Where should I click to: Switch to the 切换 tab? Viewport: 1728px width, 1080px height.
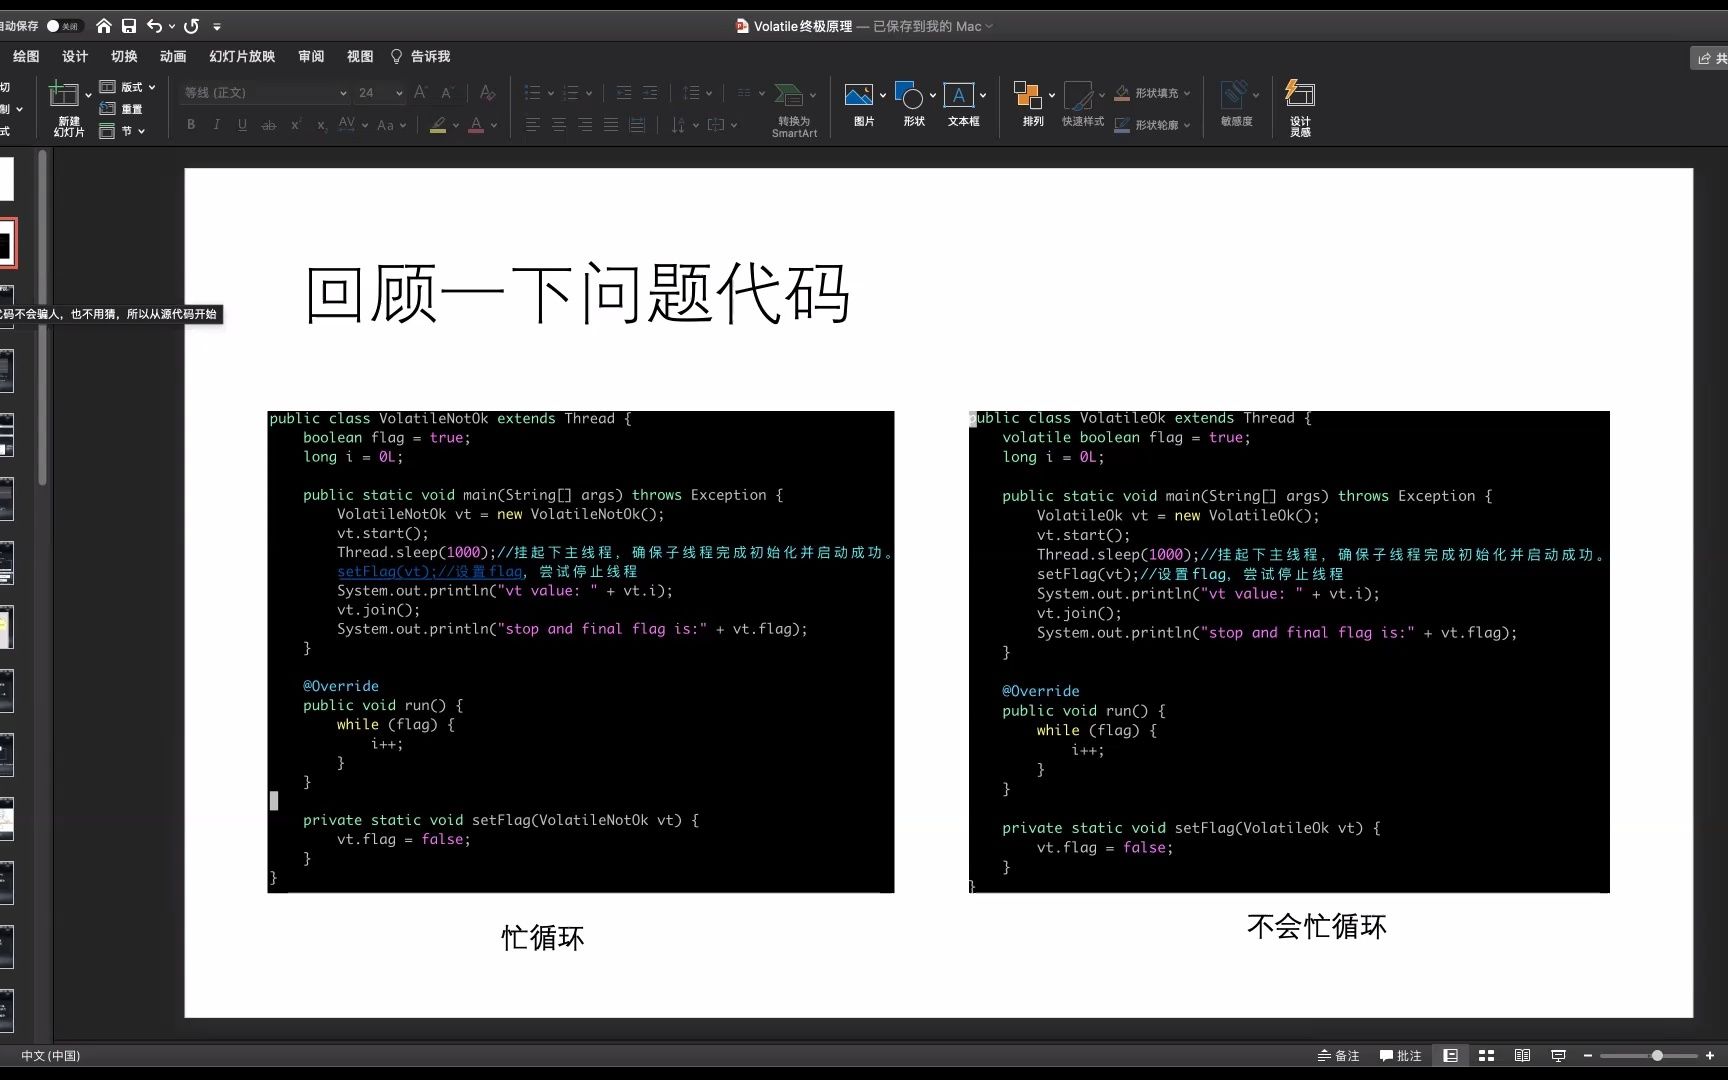pyautogui.click(x=124, y=56)
